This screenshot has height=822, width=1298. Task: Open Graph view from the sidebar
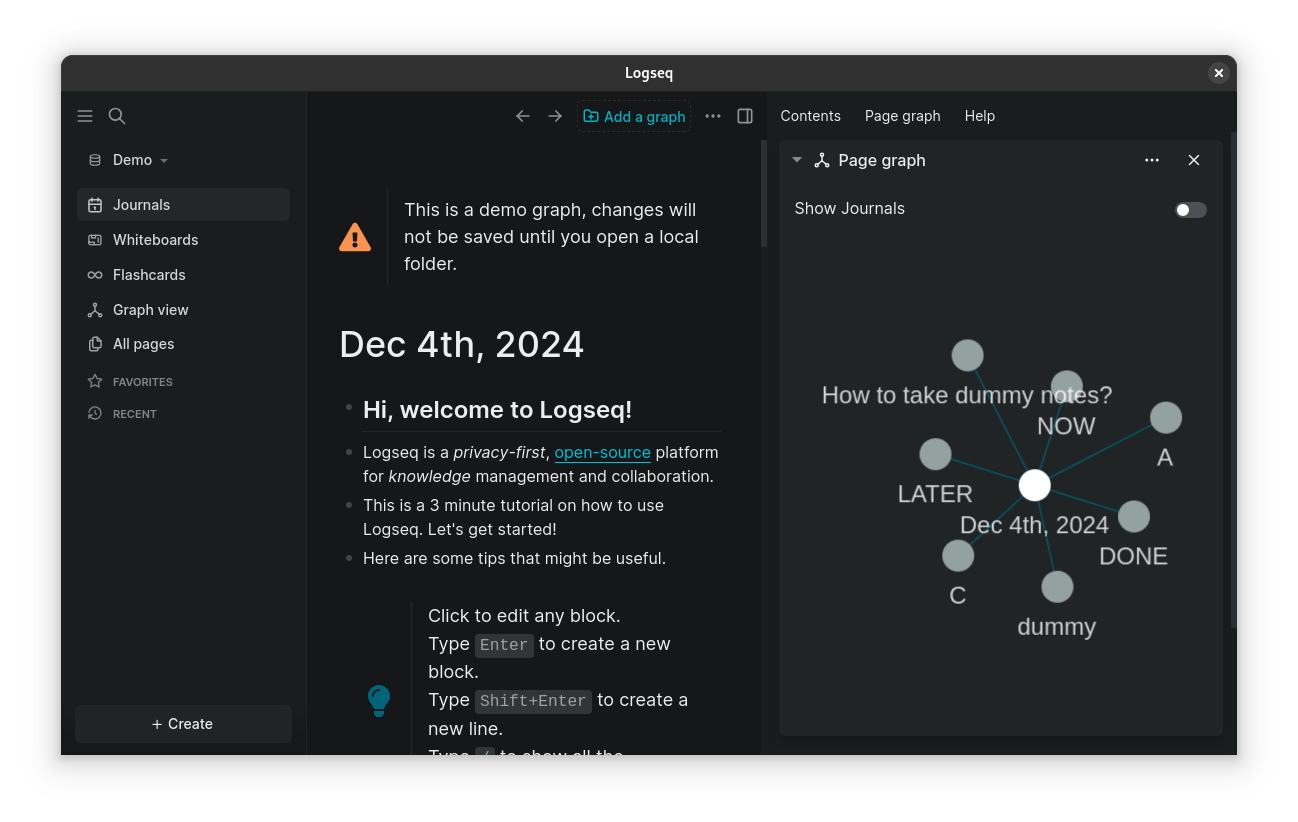pos(149,309)
